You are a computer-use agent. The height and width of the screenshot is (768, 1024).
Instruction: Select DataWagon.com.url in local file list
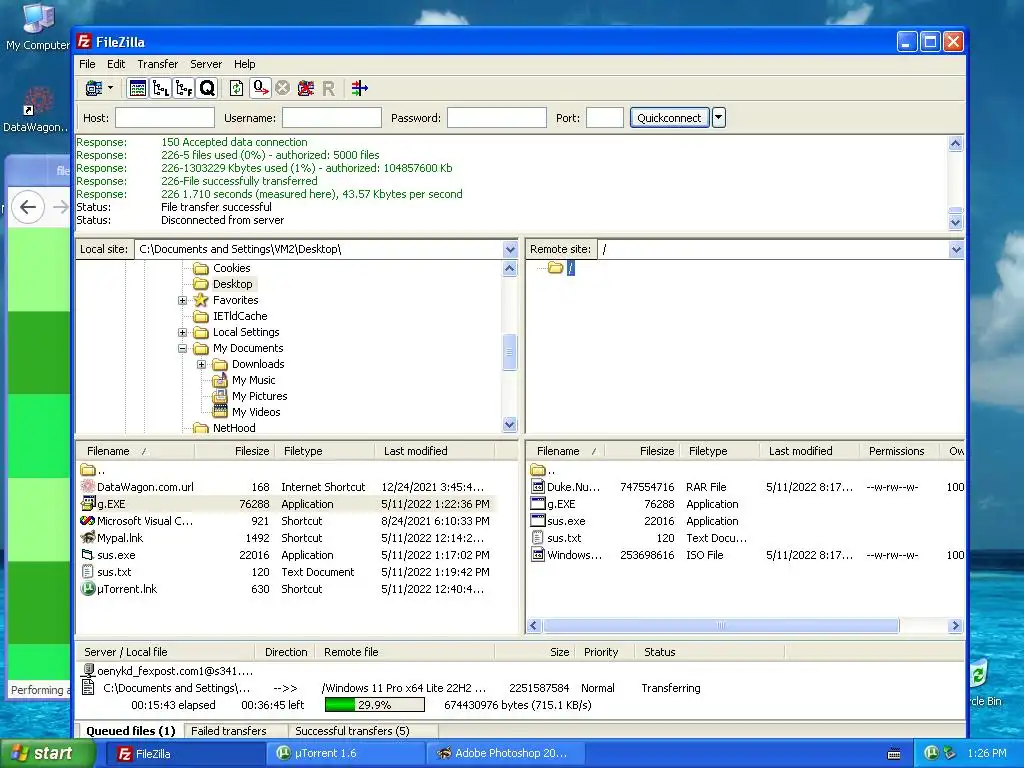(x=145, y=487)
